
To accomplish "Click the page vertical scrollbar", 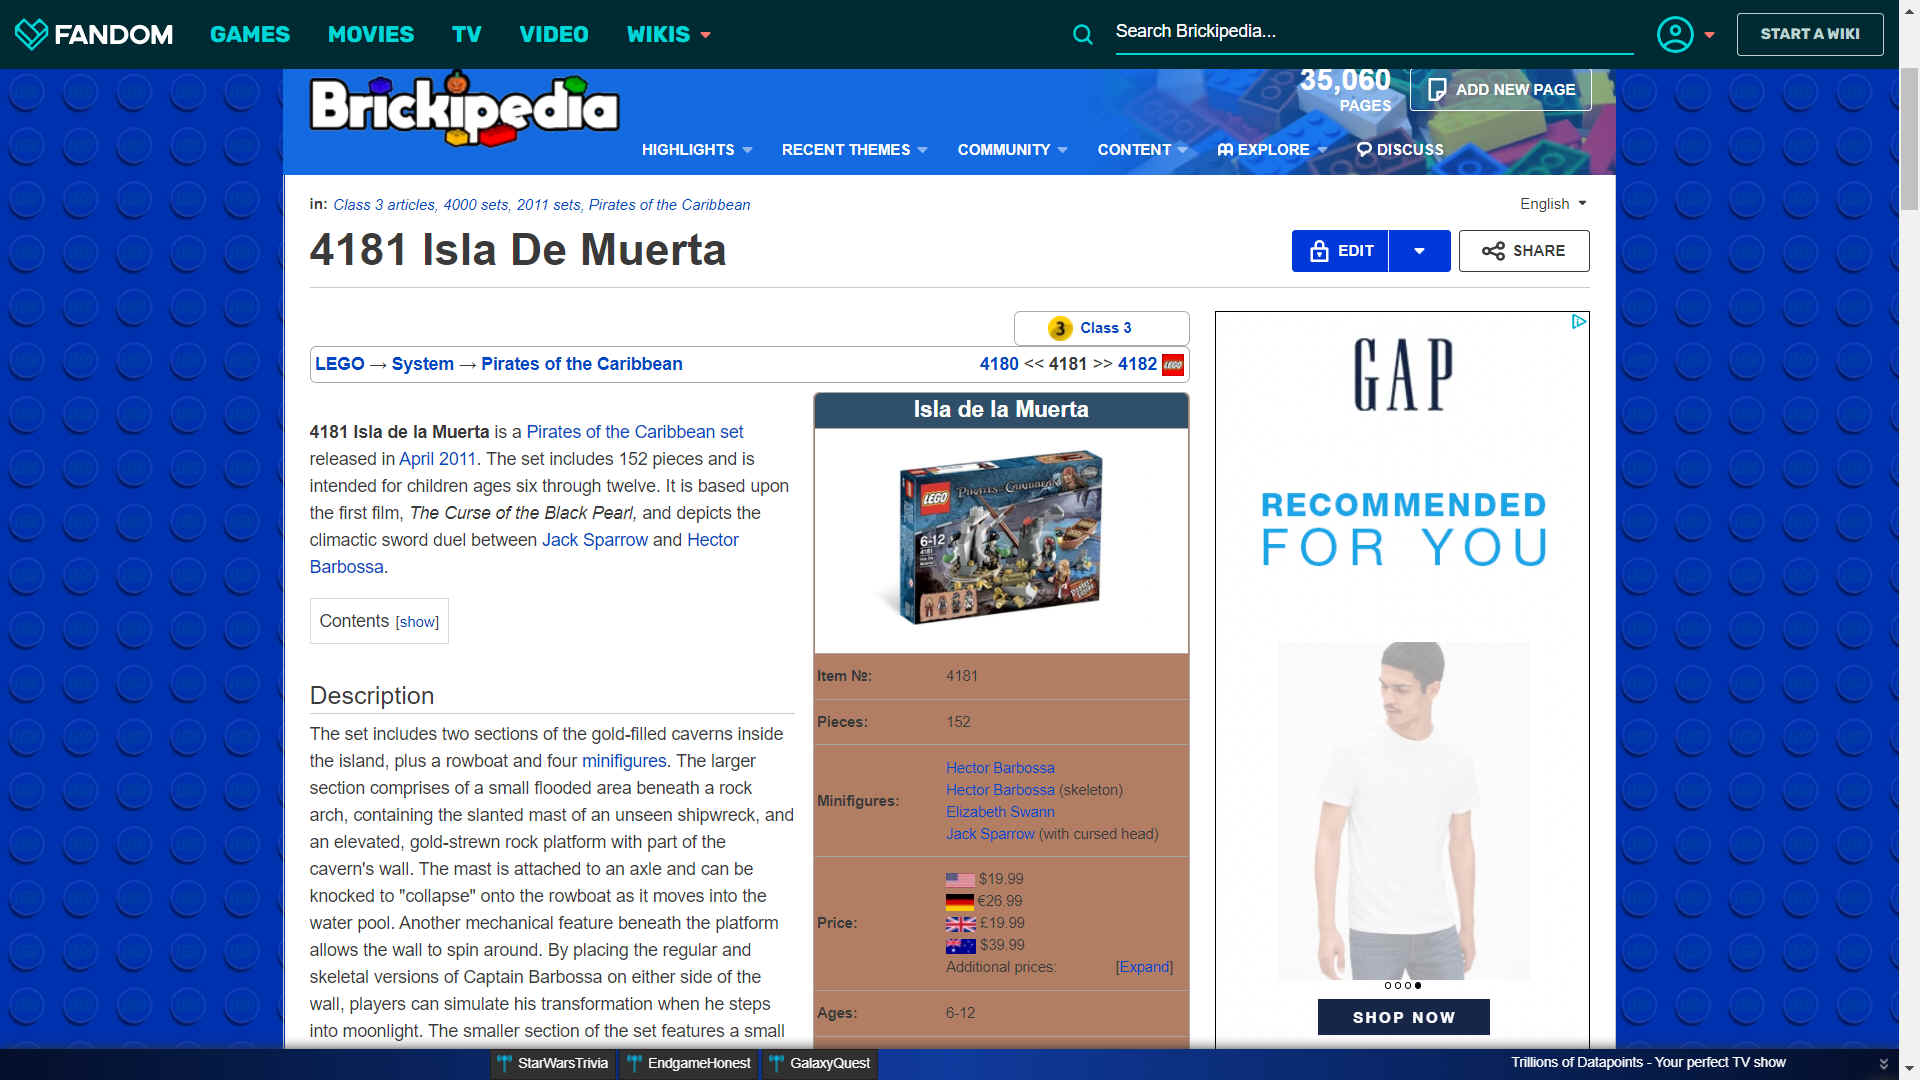I will (x=1909, y=140).
